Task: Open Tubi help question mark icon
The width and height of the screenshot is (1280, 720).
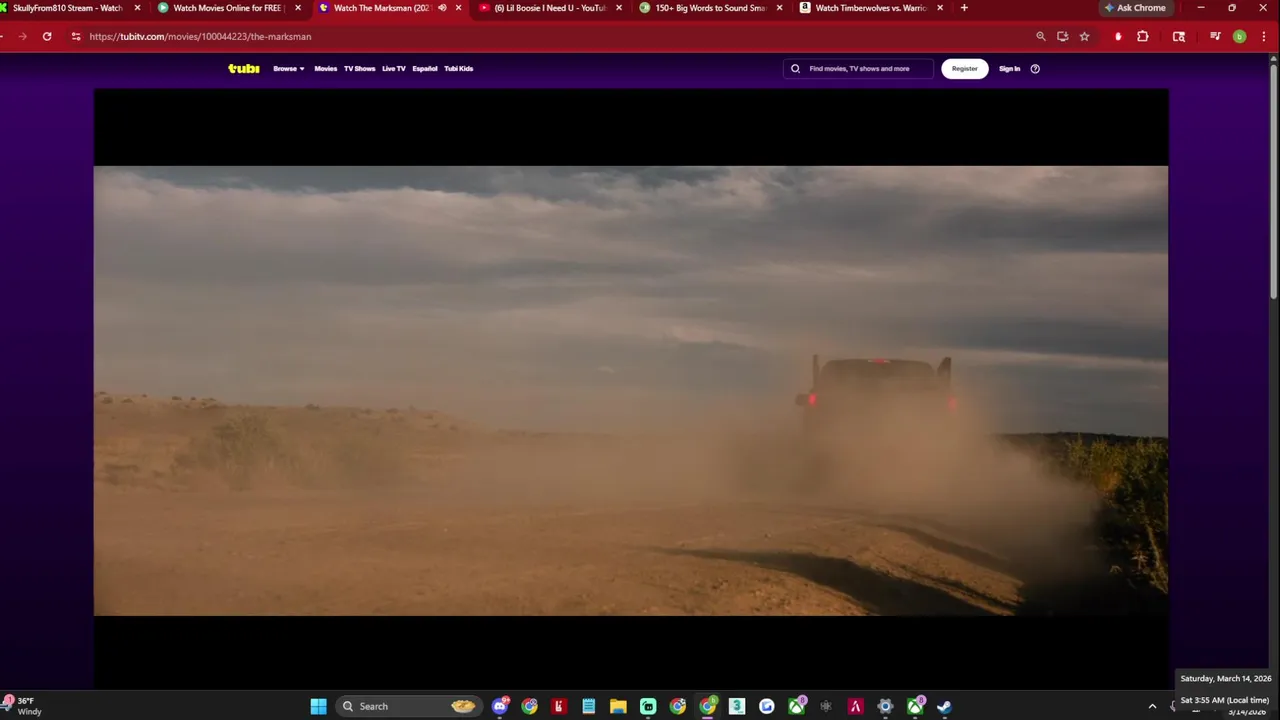Action: (1035, 69)
